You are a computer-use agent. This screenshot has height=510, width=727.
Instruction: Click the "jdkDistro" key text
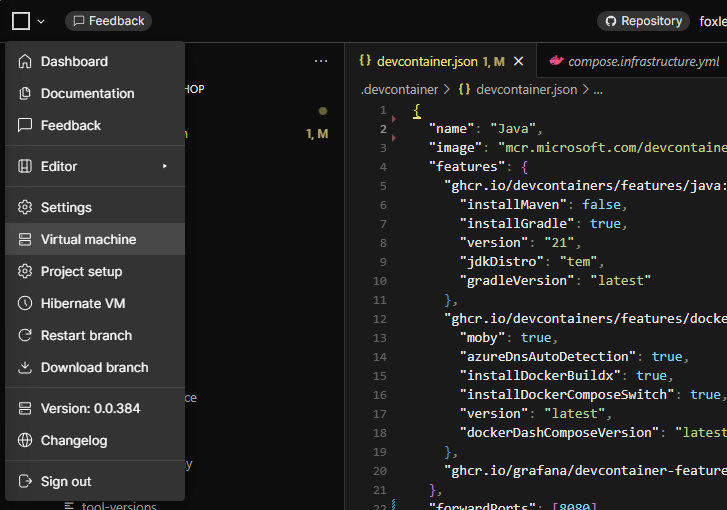point(502,261)
